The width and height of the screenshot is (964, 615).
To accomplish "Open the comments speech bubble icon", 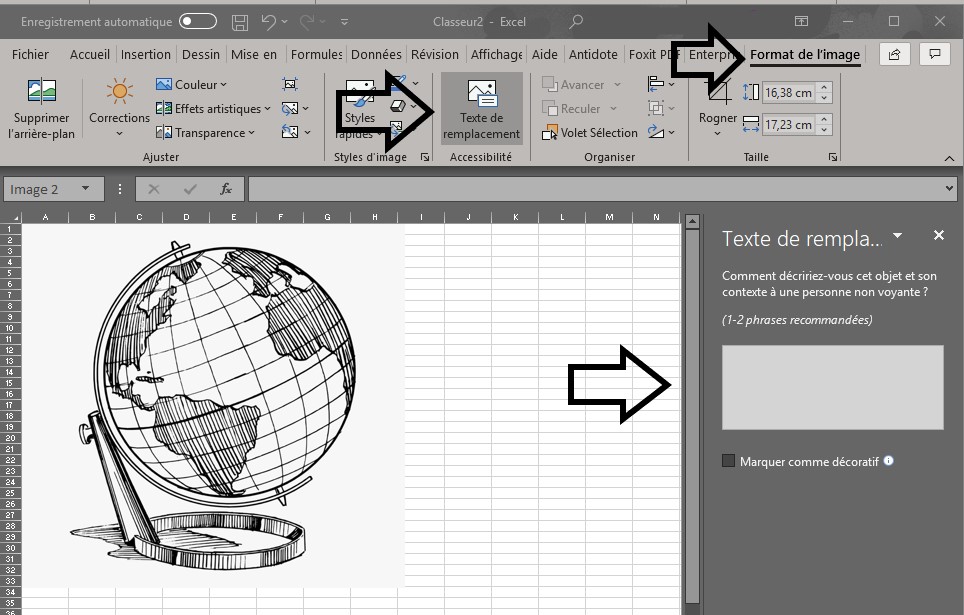I will (x=935, y=54).
